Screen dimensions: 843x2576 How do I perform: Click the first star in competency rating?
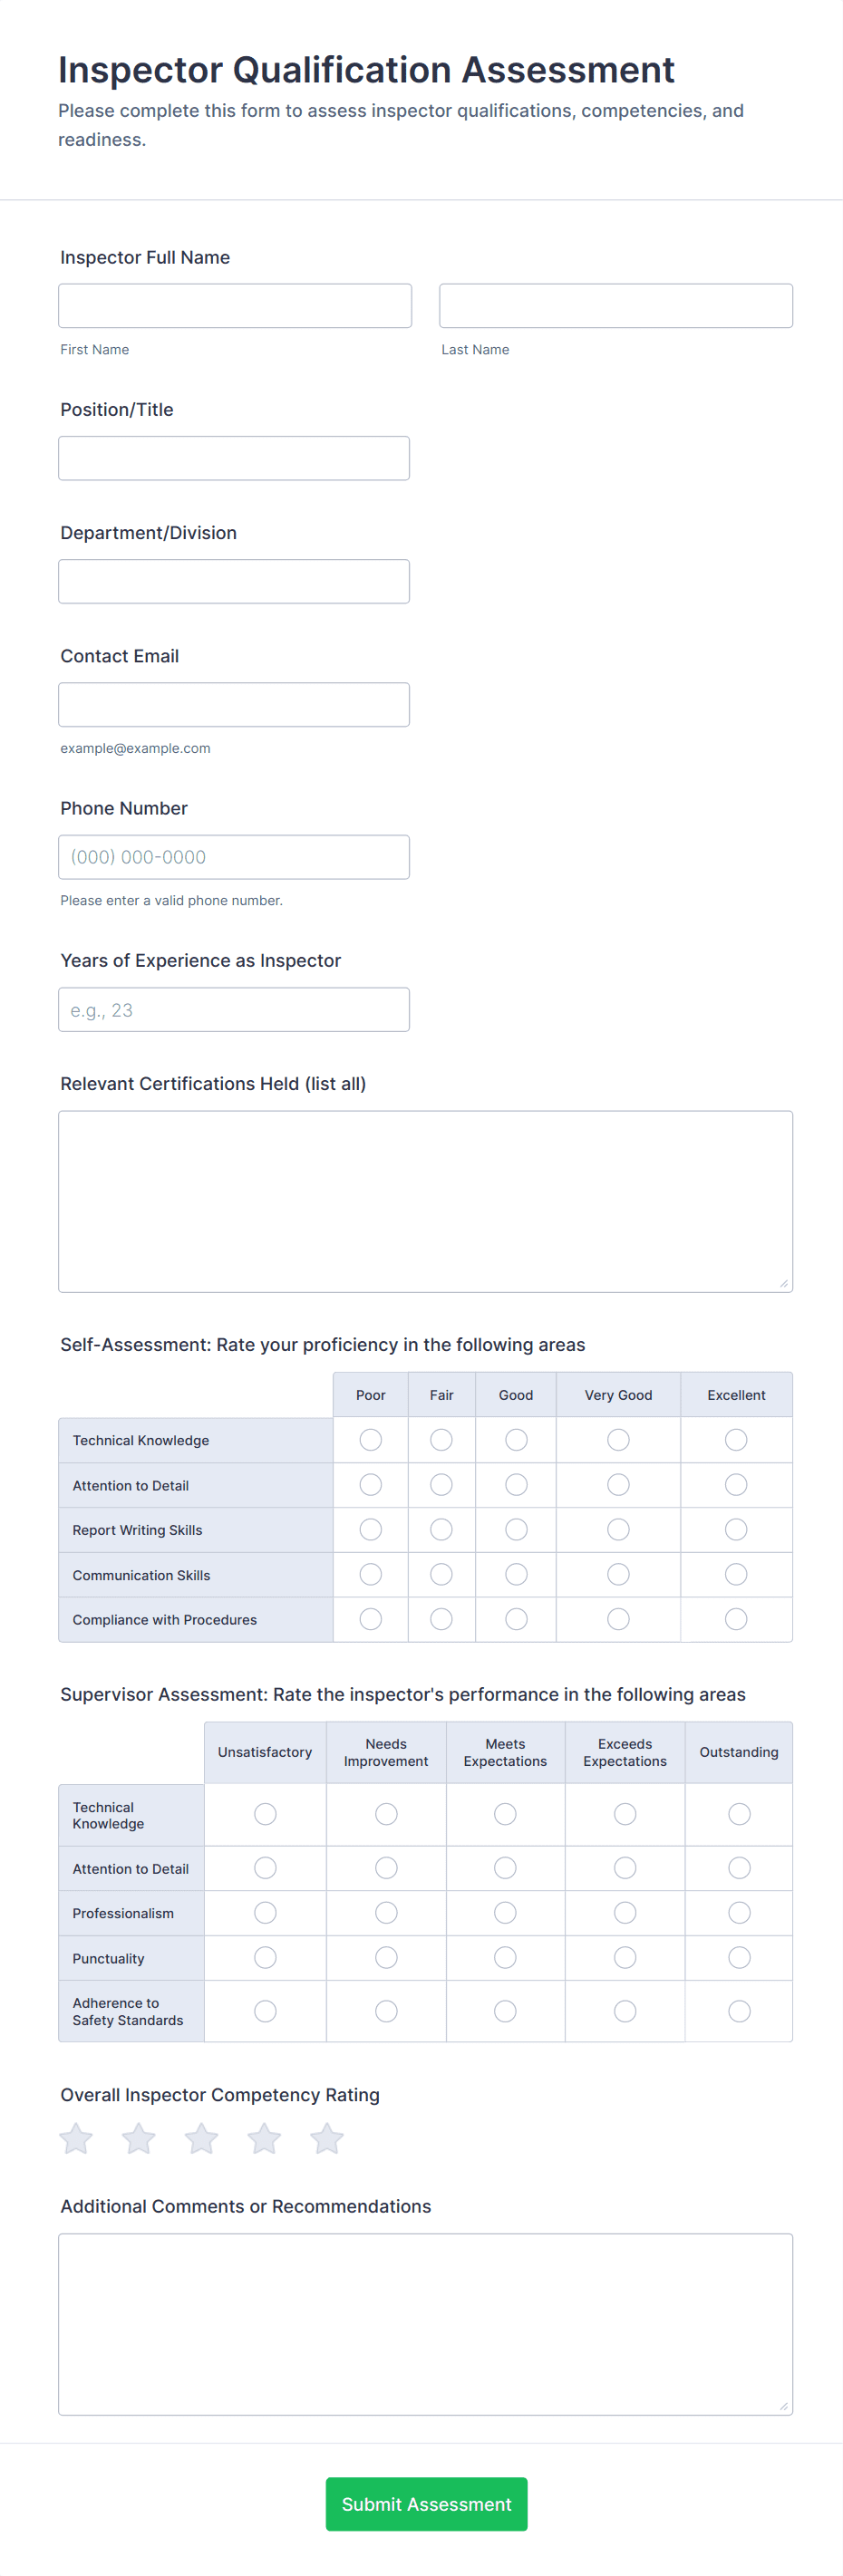[x=76, y=2138]
